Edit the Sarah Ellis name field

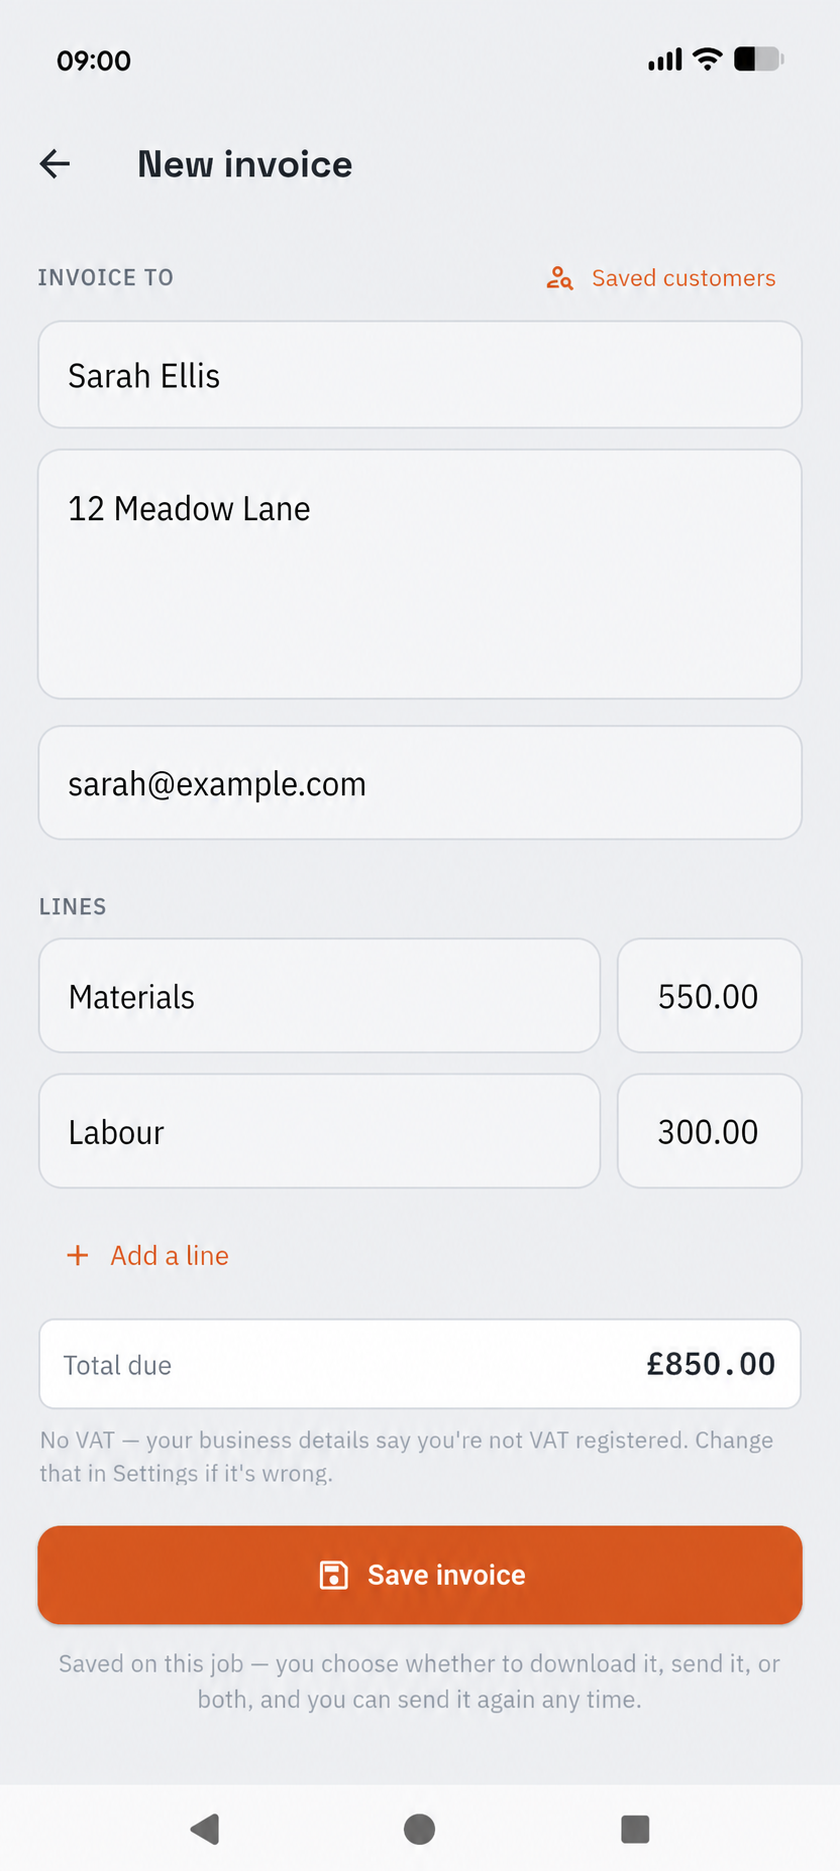(420, 375)
